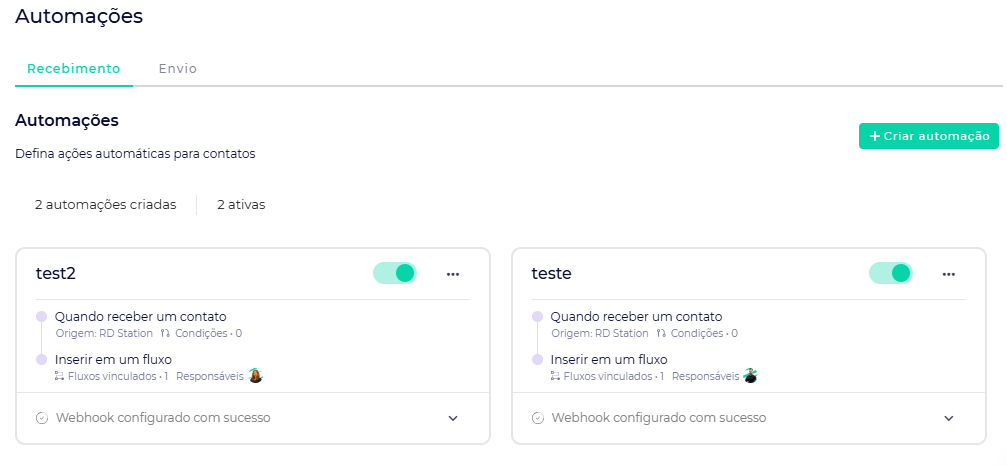
Task: Click webhook success check icon in test2
Action: [x=42, y=418]
